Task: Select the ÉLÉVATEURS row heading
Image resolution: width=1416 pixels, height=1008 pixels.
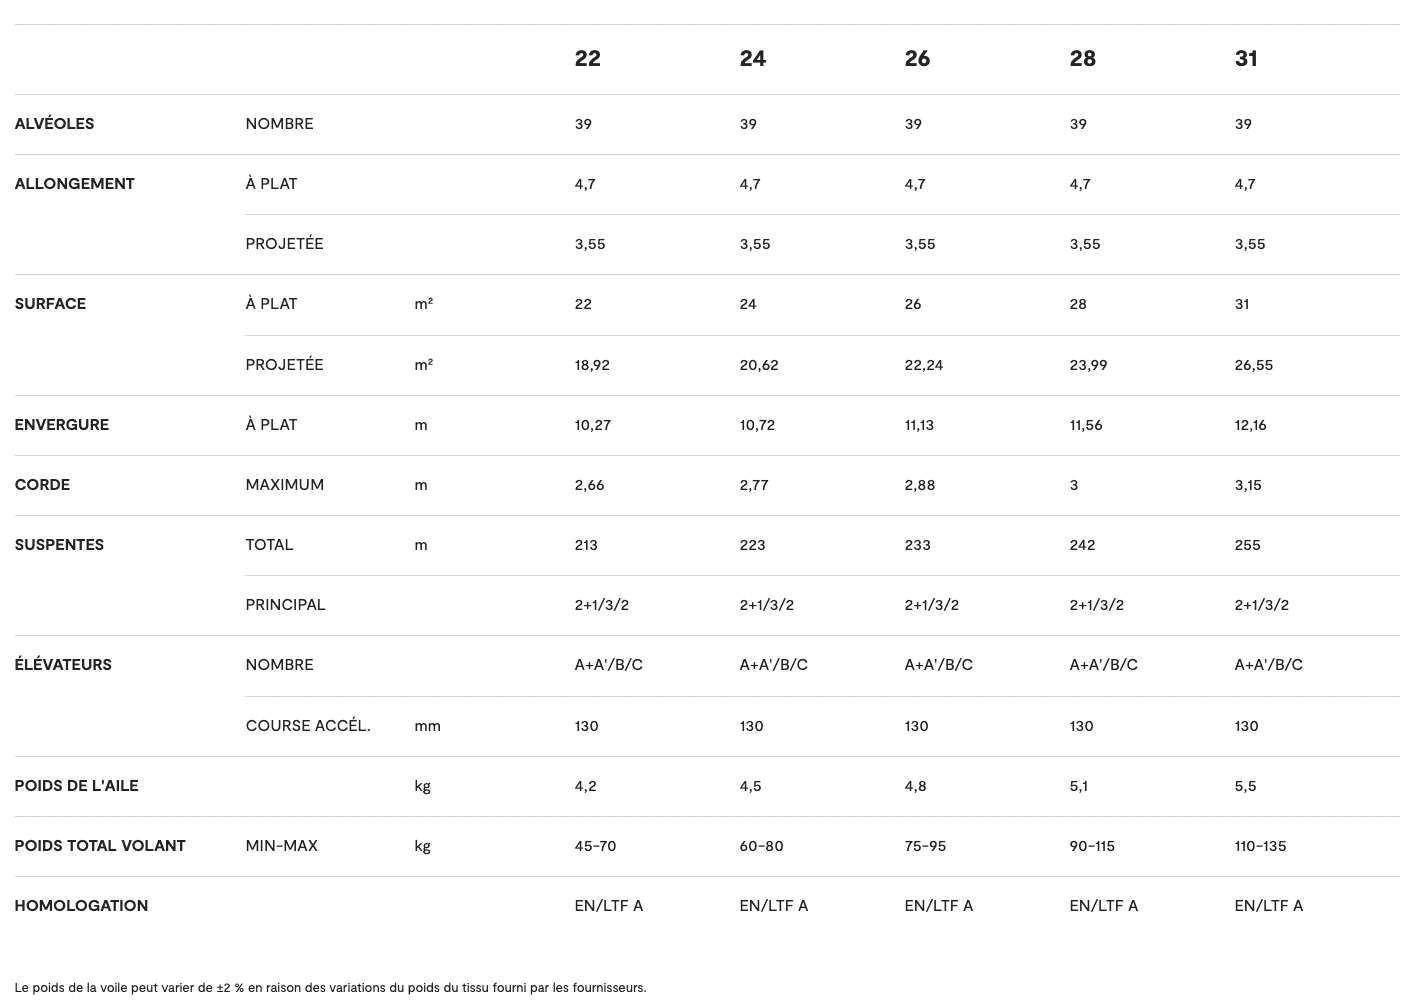Action: pos(62,665)
